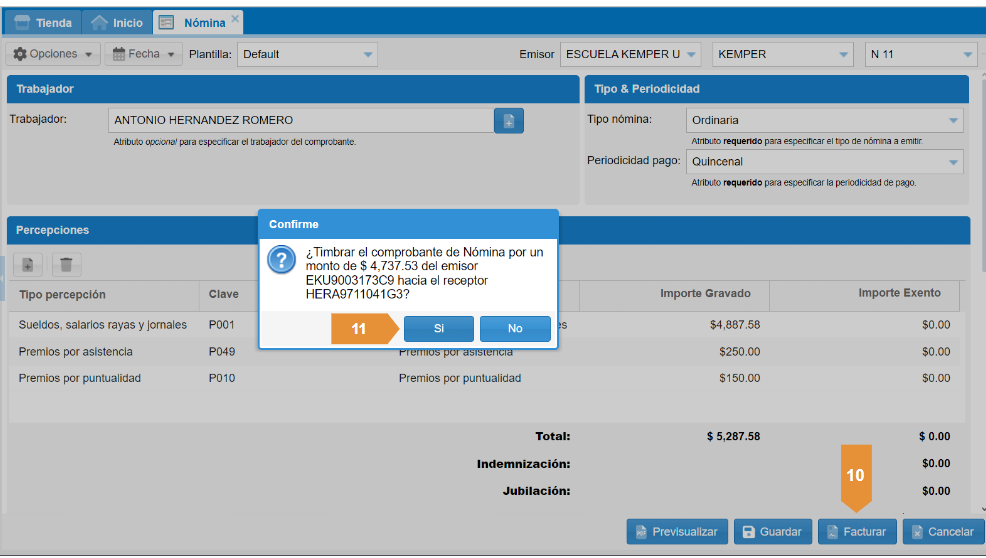The height and width of the screenshot is (558, 986).
Task: Close the Nómina tab with X
Action: 235,19
